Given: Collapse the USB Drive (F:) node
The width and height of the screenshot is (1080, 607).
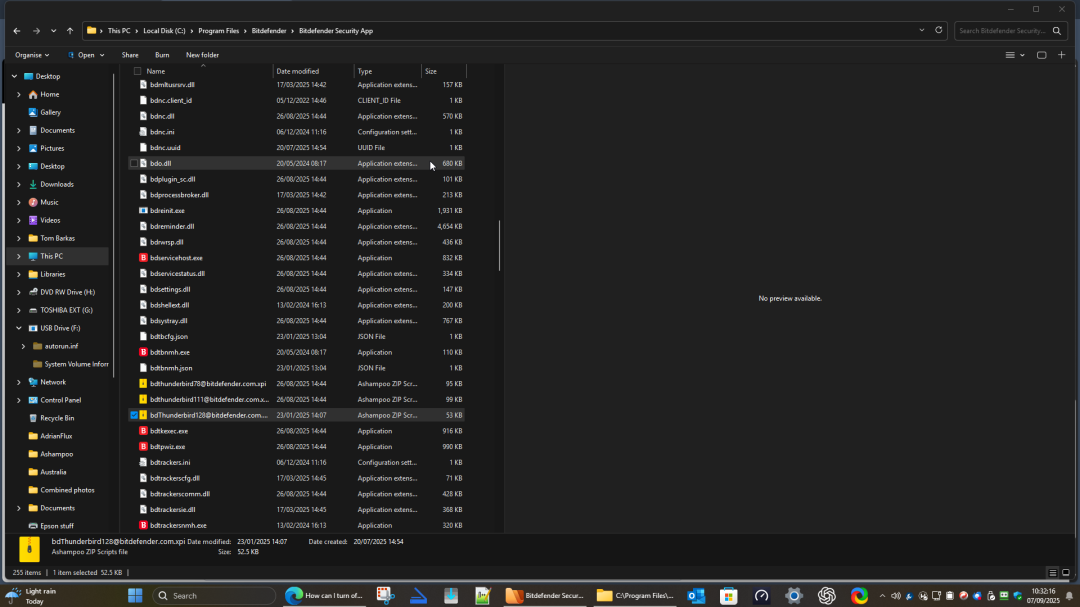Looking at the screenshot, I should (x=19, y=329).
